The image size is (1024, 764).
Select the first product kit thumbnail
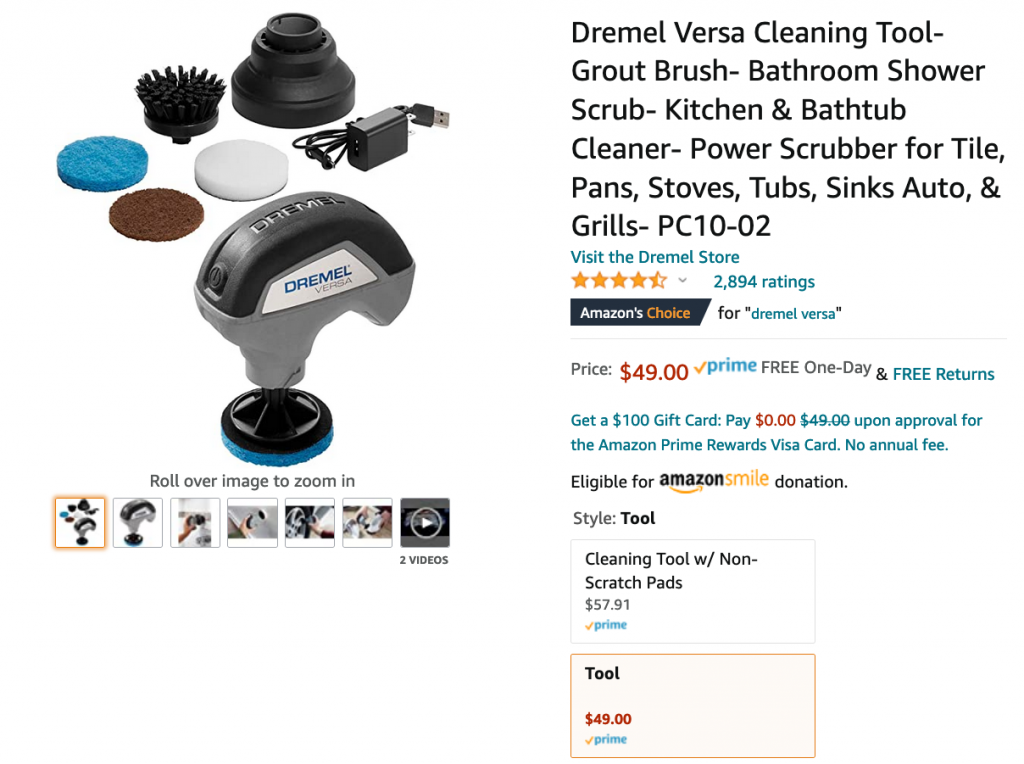coord(80,522)
